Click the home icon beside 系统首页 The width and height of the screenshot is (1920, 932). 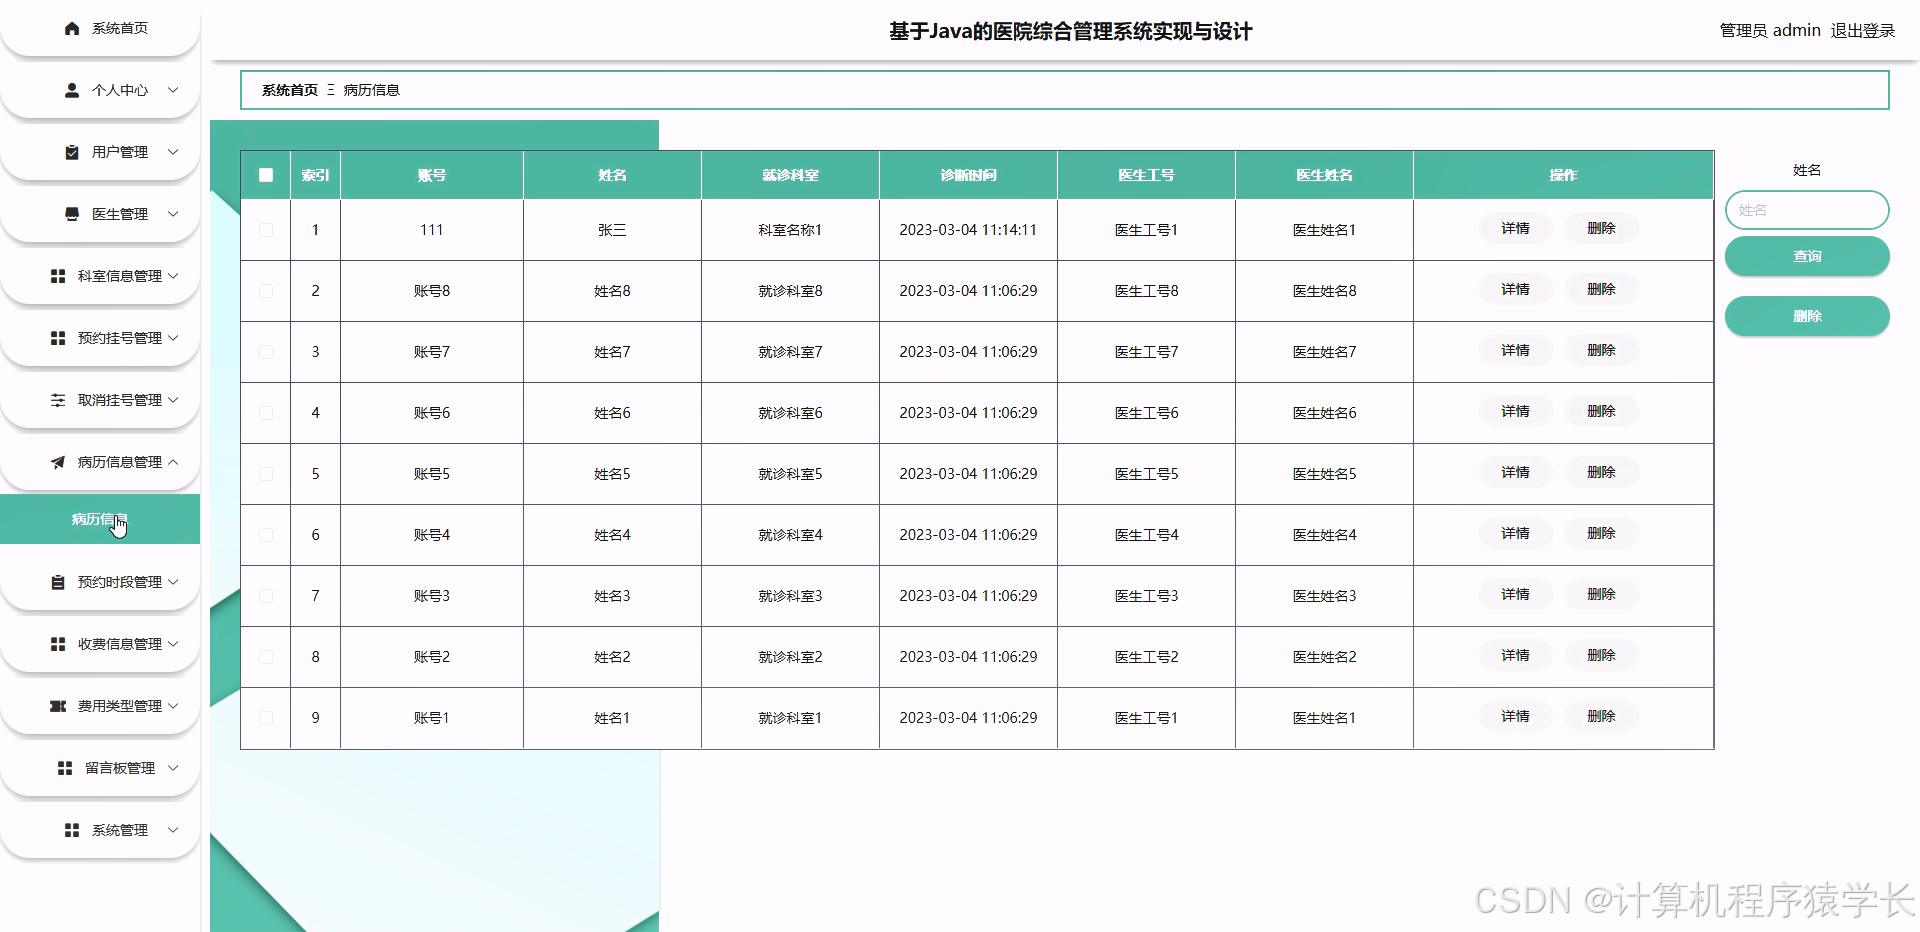point(70,28)
